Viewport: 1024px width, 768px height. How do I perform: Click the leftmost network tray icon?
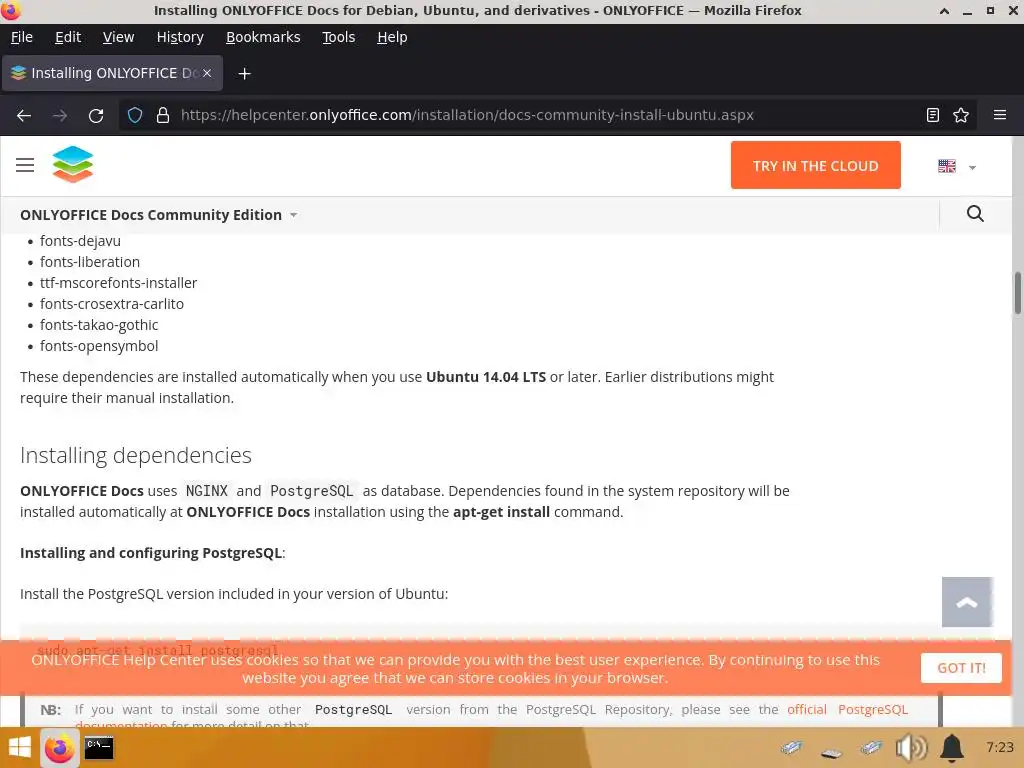(x=791, y=748)
